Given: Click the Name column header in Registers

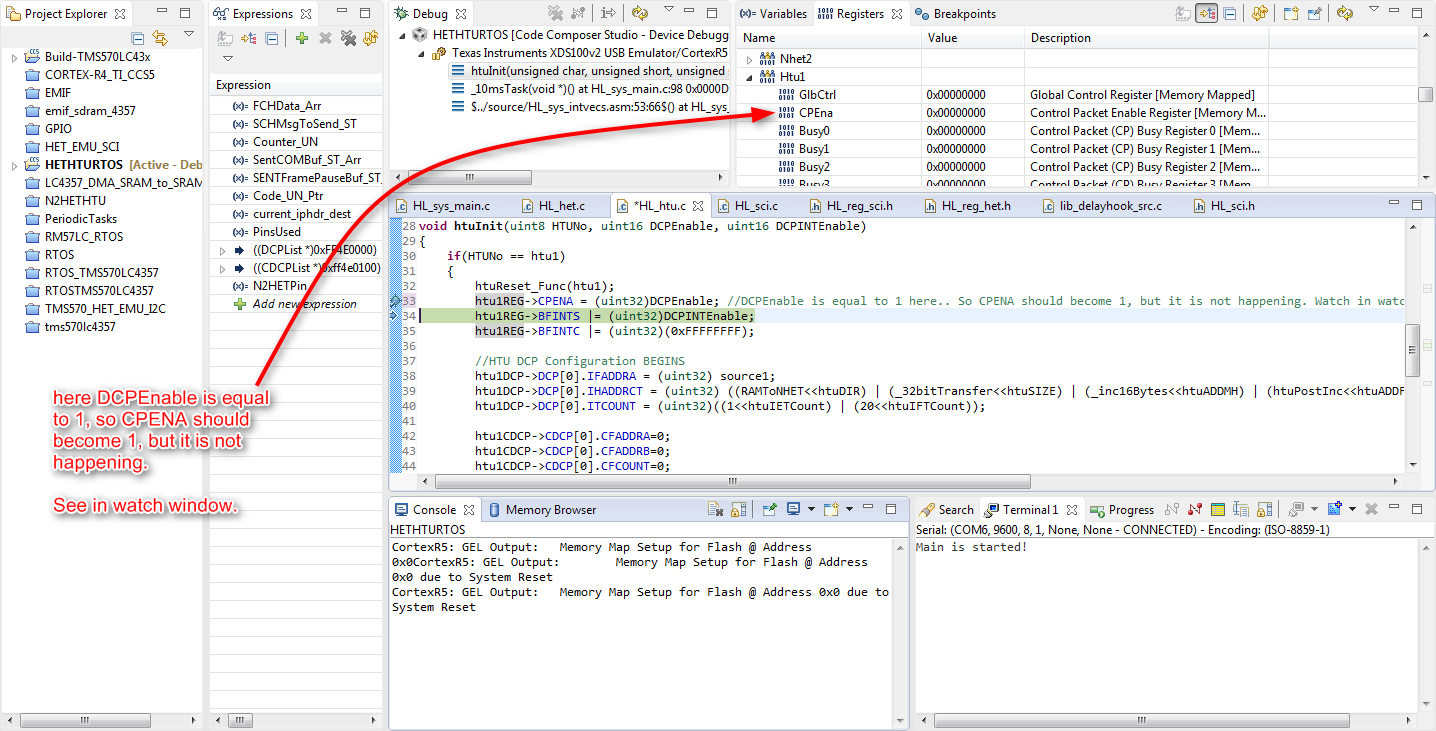Looking at the screenshot, I should [830, 38].
